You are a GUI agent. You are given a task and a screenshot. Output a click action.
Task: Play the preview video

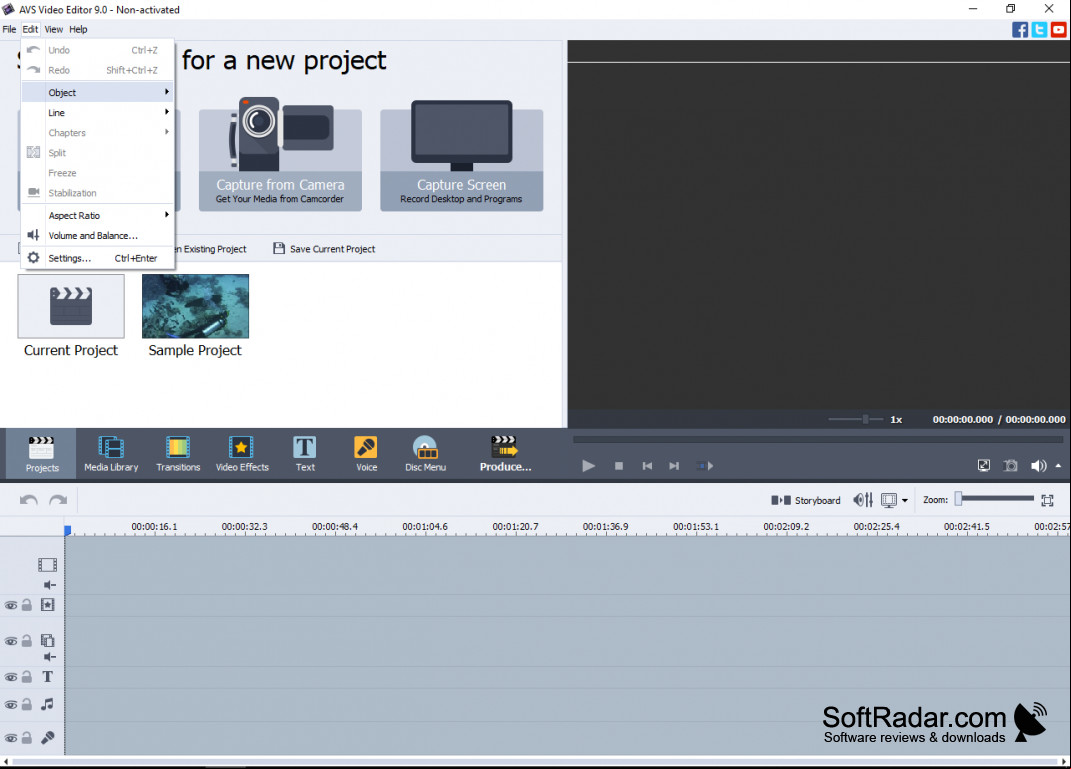pos(588,466)
